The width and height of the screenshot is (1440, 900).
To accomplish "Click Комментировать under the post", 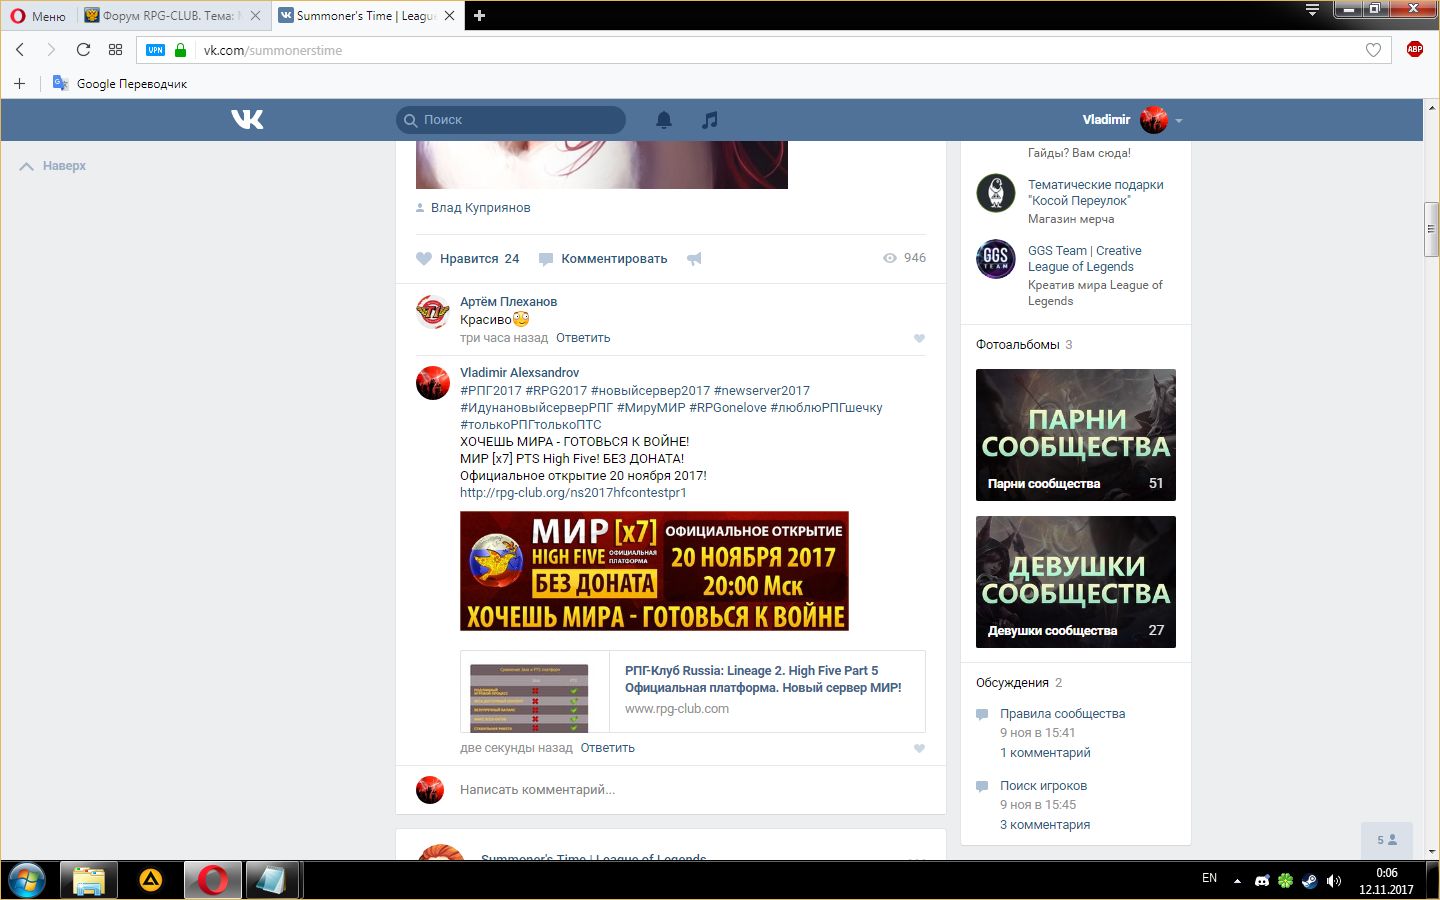I will (603, 258).
